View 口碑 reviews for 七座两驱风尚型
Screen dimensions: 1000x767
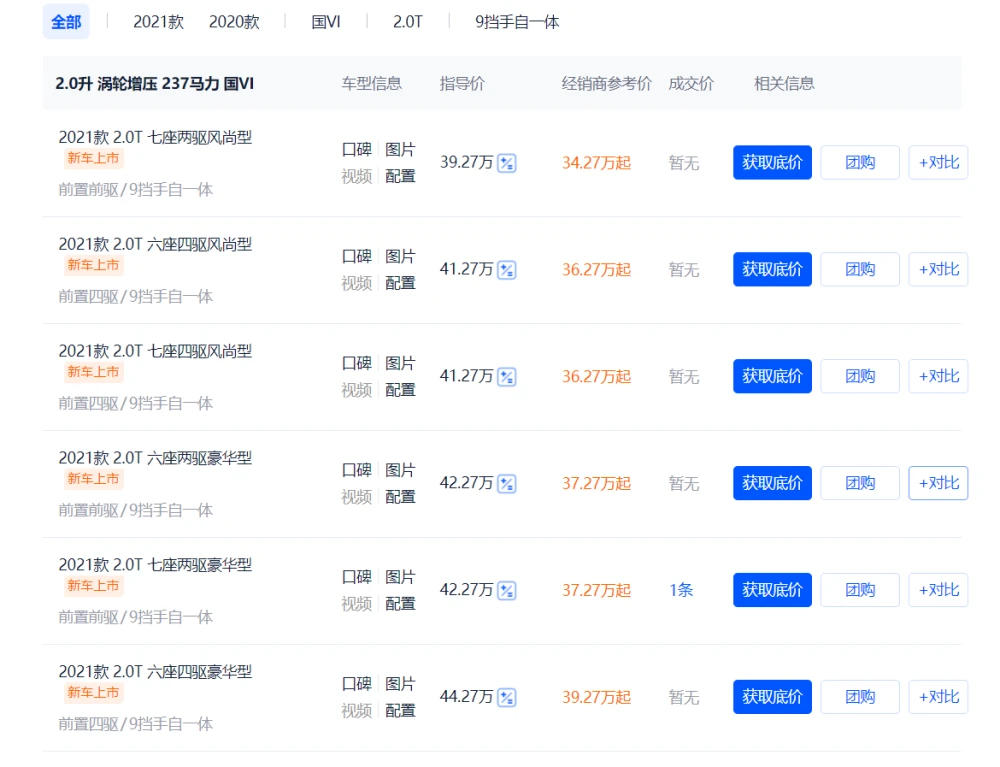tap(357, 150)
